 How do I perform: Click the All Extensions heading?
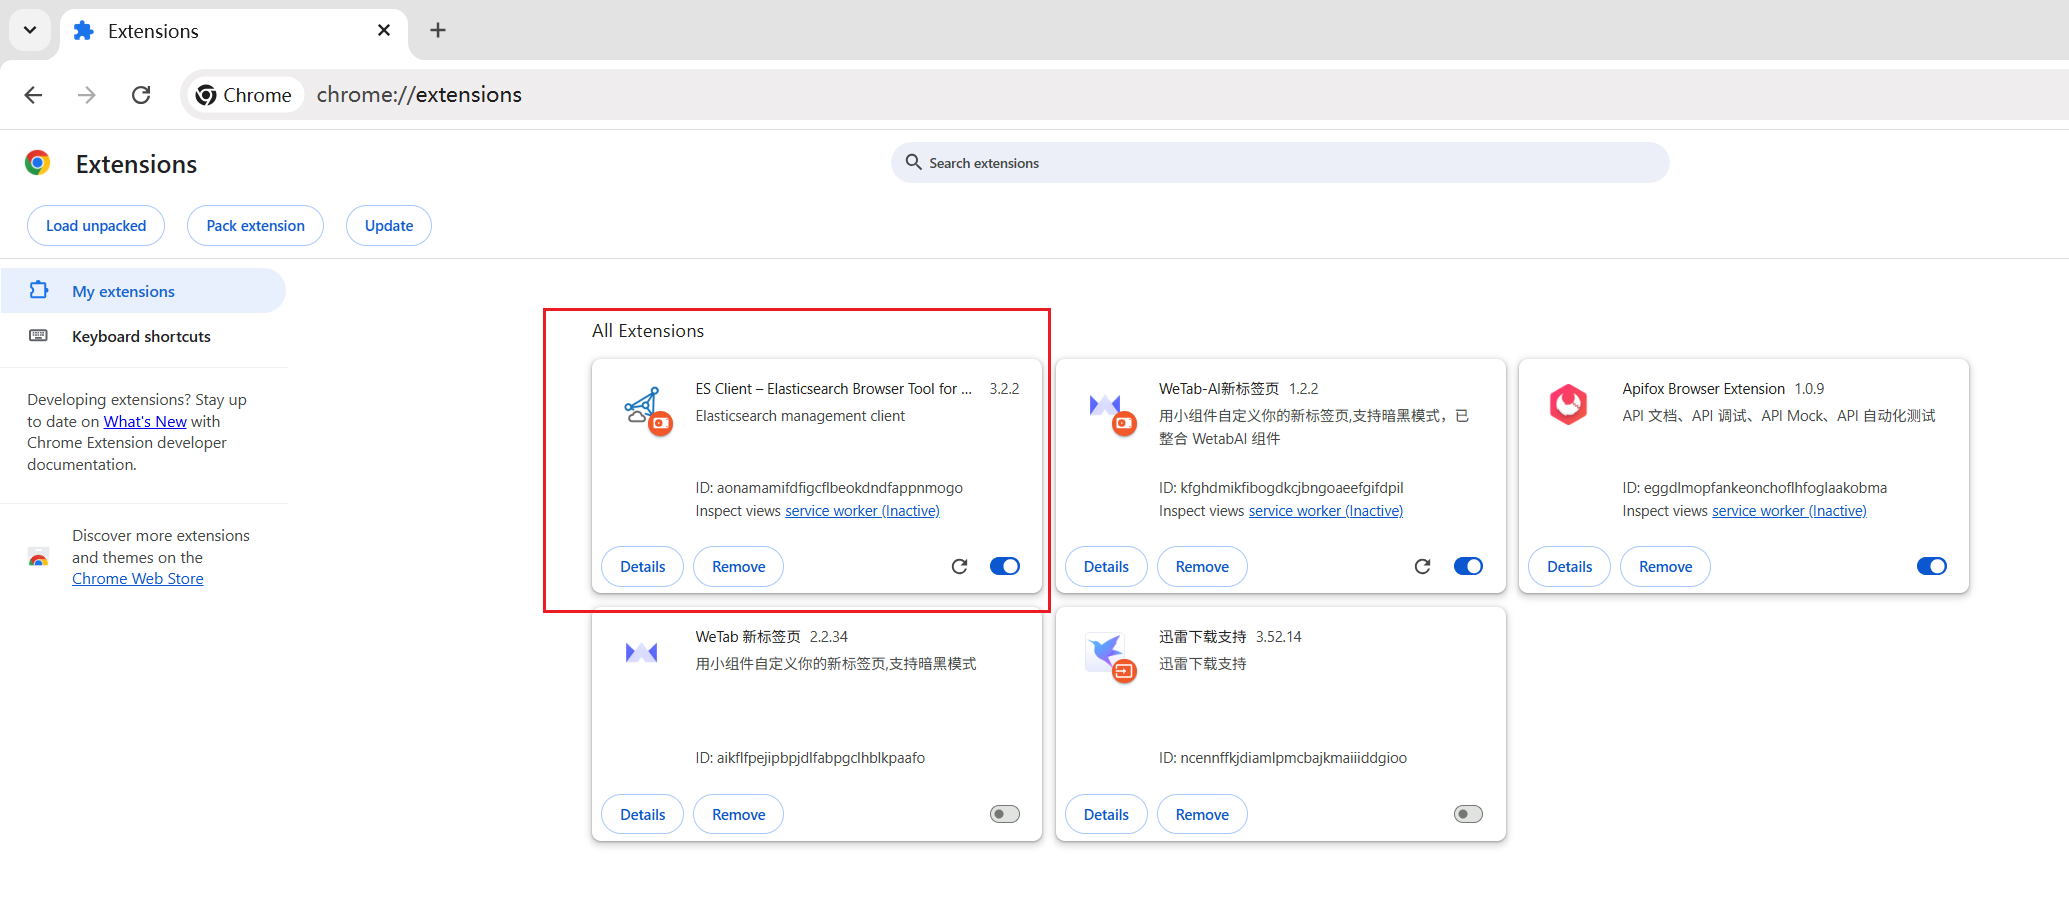pos(648,331)
